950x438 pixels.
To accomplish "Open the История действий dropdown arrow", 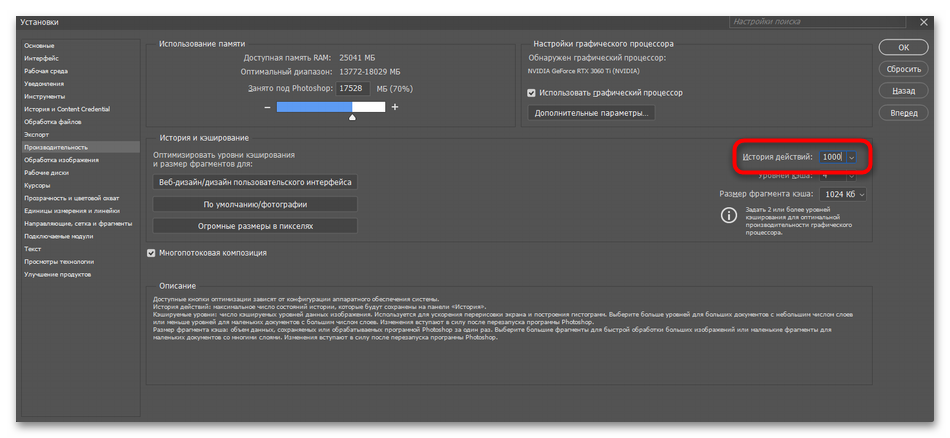I will tap(852, 157).
